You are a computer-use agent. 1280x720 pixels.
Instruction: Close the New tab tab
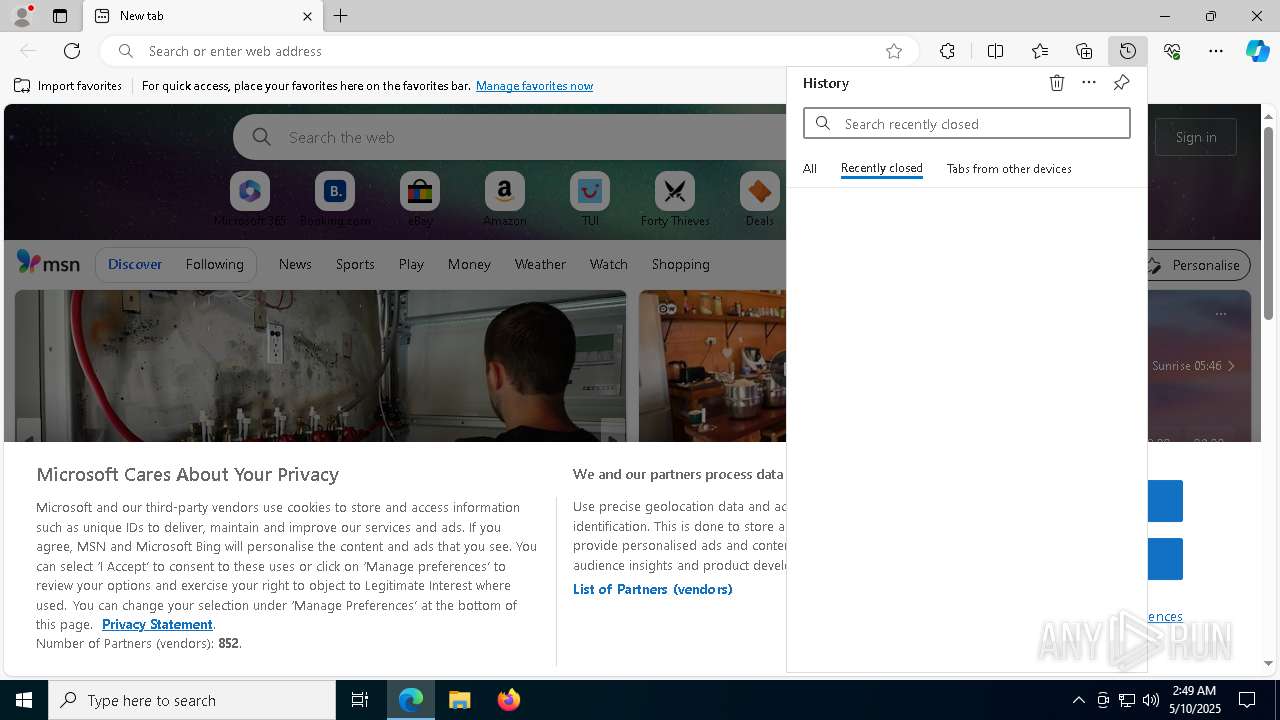pos(307,16)
